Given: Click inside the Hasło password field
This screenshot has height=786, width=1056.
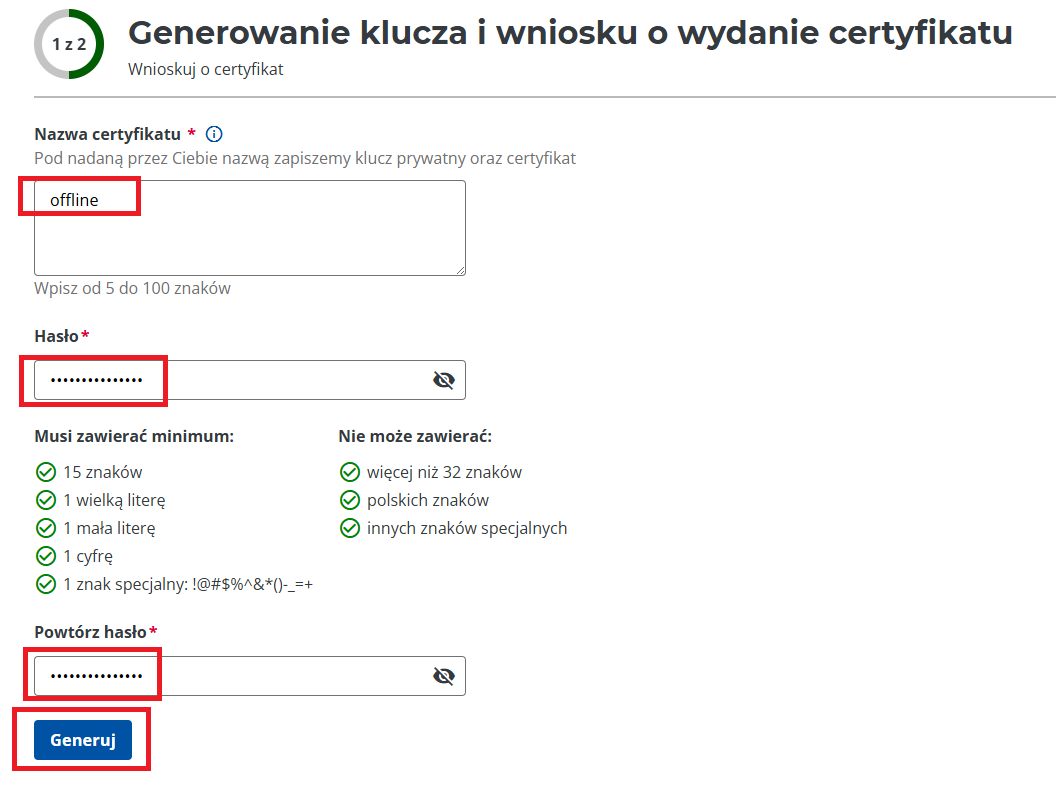Looking at the screenshot, I should [230, 380].
